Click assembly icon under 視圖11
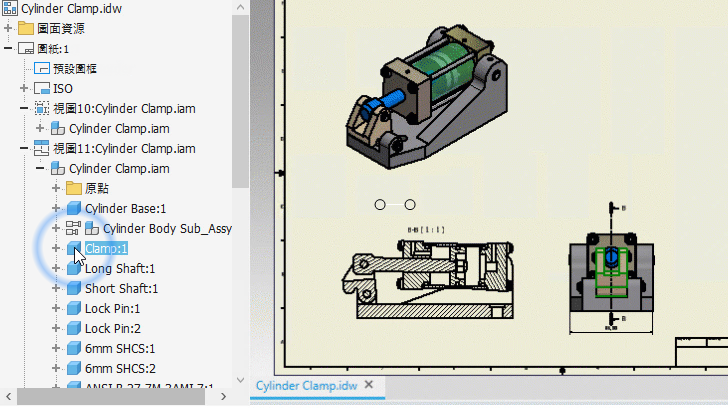728x420 pixels. [x=58, y=168]
